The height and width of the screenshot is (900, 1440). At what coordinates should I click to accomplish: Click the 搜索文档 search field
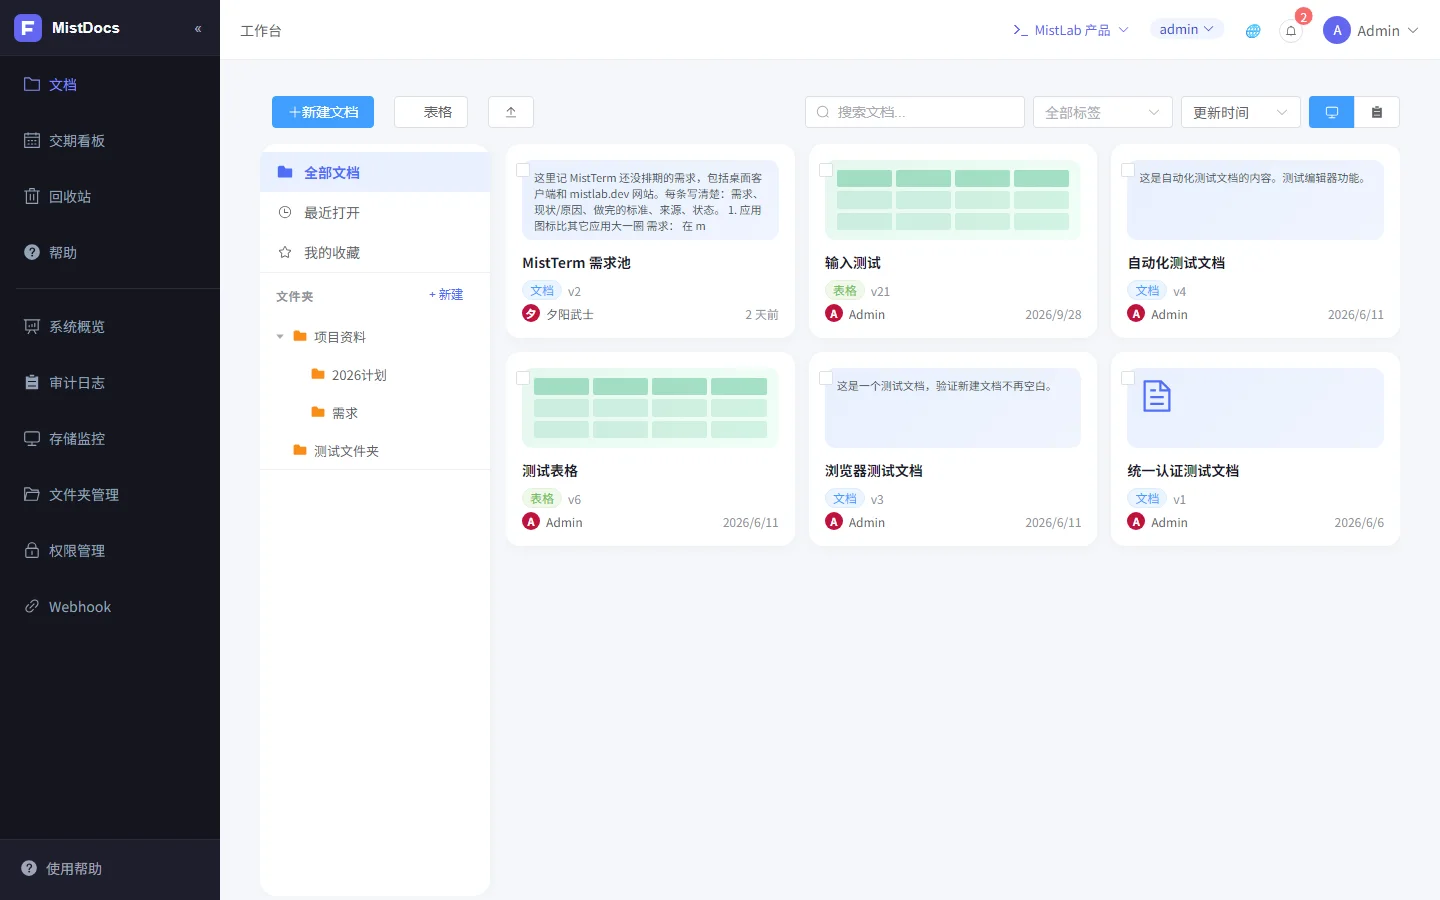coord(915,112)
